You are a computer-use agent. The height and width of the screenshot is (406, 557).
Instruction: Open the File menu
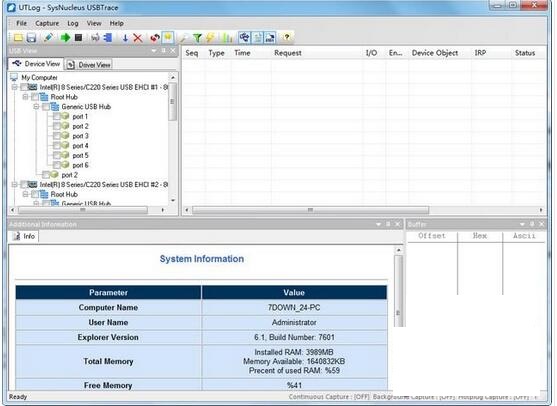[21, 23]
